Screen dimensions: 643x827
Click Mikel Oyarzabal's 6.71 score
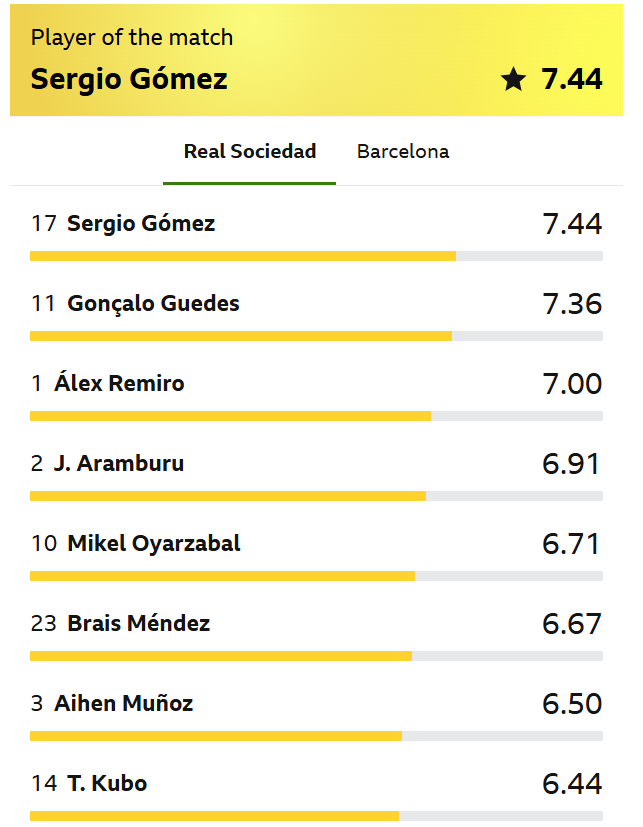pyautogui.click(x=572, y=543)
